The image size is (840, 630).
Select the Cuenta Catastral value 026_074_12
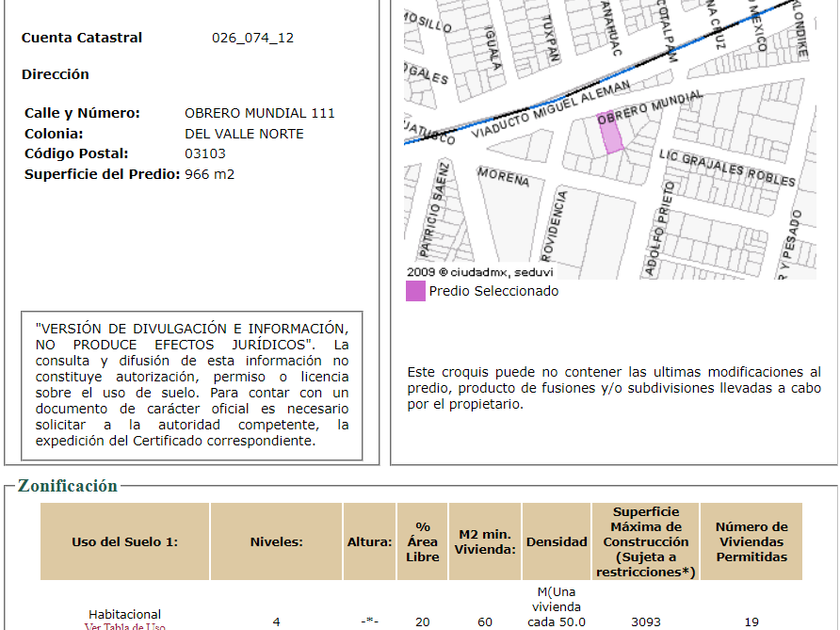252,38
